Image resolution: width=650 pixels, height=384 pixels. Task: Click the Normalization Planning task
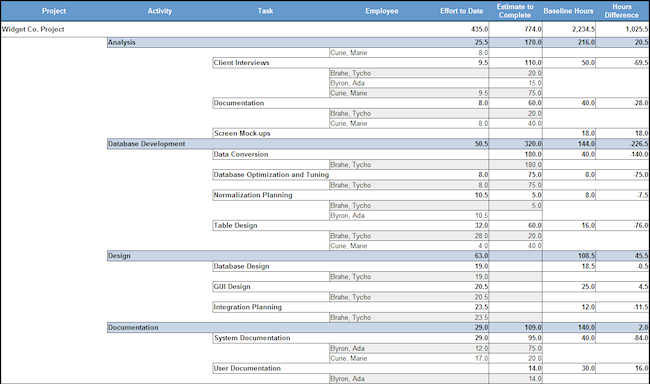[253, 195]
